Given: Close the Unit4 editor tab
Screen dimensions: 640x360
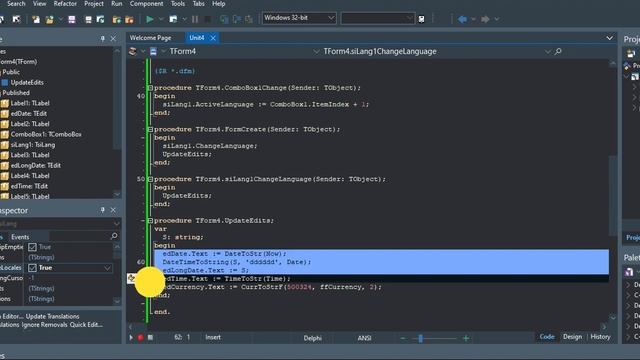Looking at the screenshot, I should click(213, 38).
